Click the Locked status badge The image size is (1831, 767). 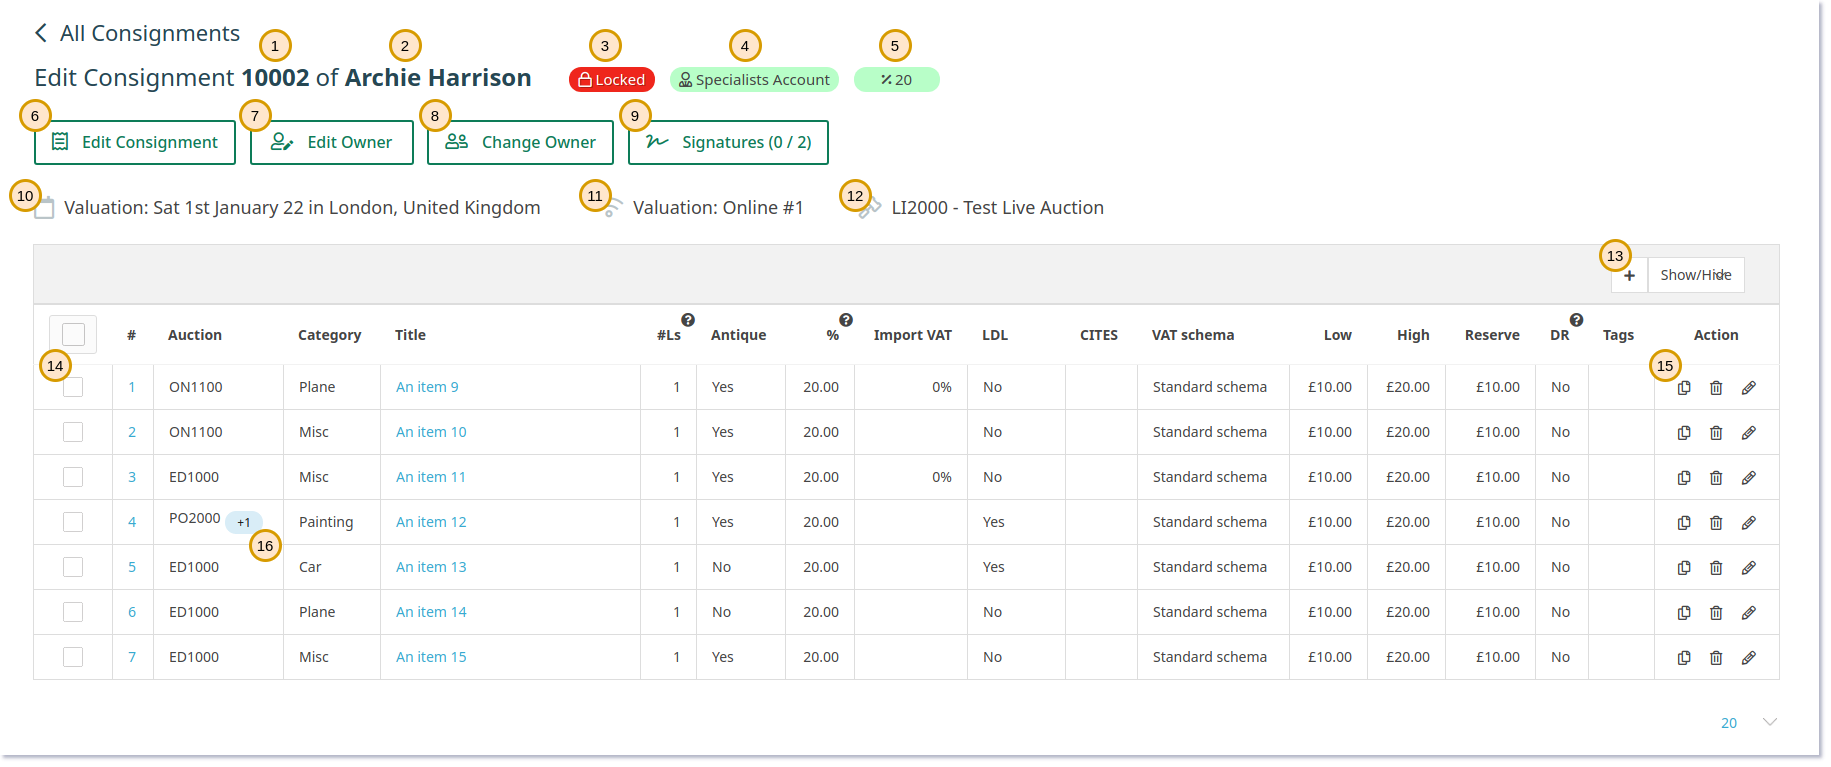click(612, 80)
